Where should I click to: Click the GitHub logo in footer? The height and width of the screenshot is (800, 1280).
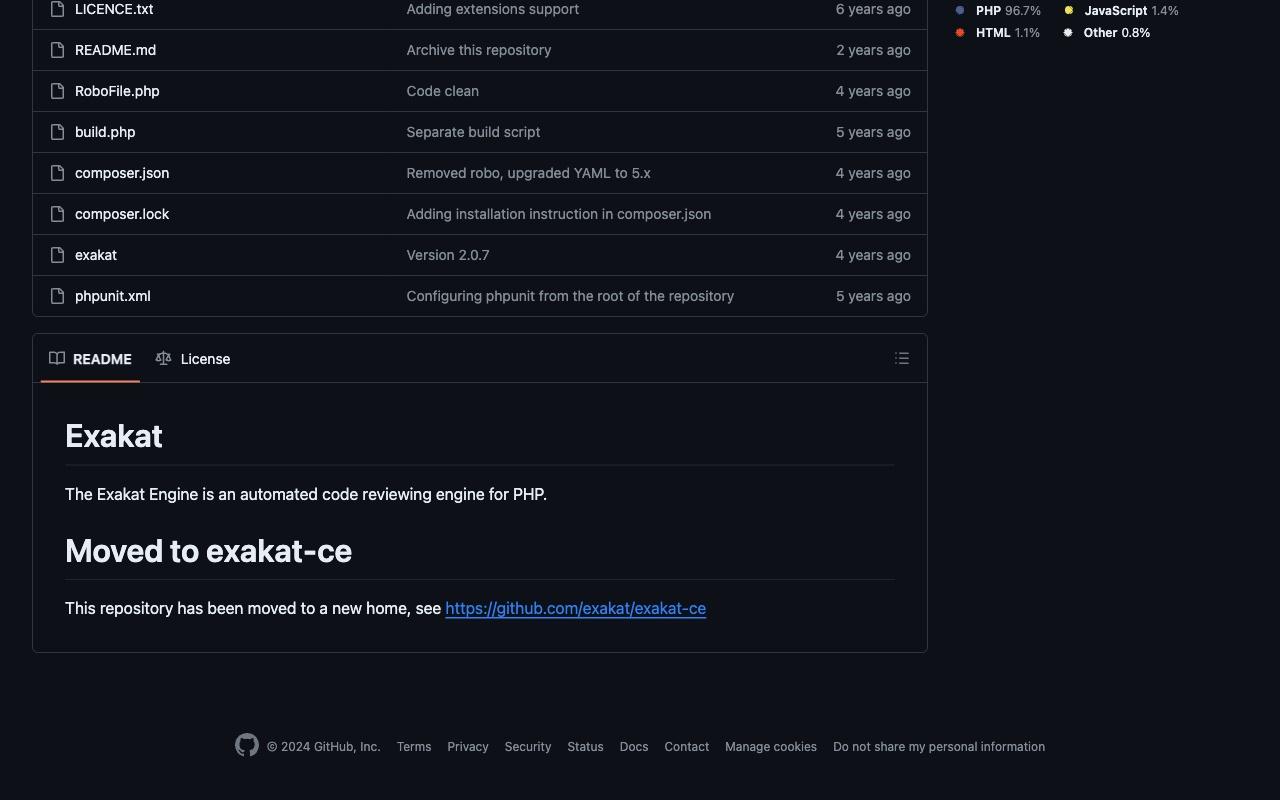tap(247, 745)
